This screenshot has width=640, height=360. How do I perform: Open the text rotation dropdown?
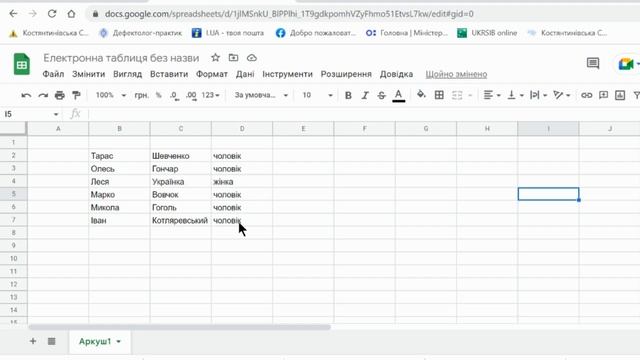click(561, 95)
